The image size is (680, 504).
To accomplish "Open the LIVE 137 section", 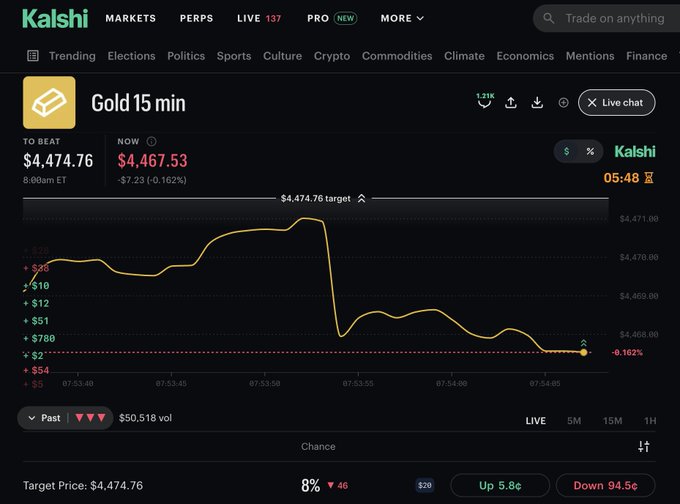I will (259, 18).
